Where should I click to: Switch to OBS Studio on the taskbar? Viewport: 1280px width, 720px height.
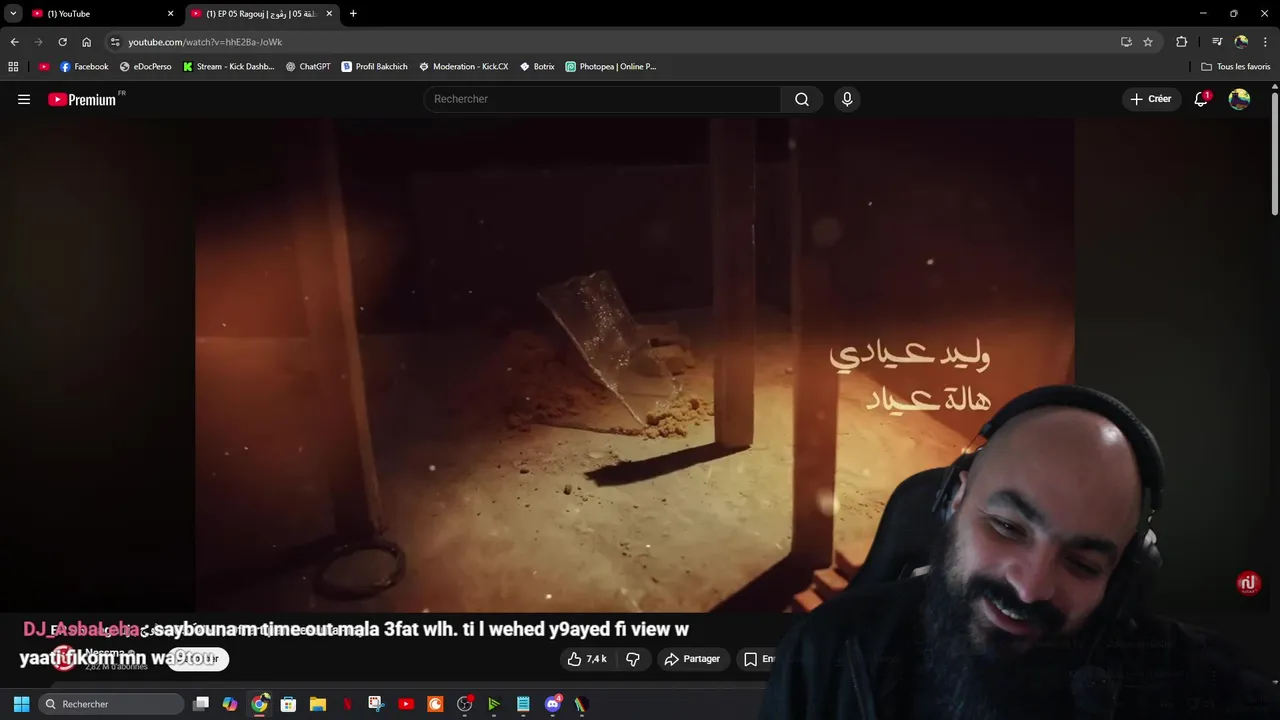coord(464,704)
